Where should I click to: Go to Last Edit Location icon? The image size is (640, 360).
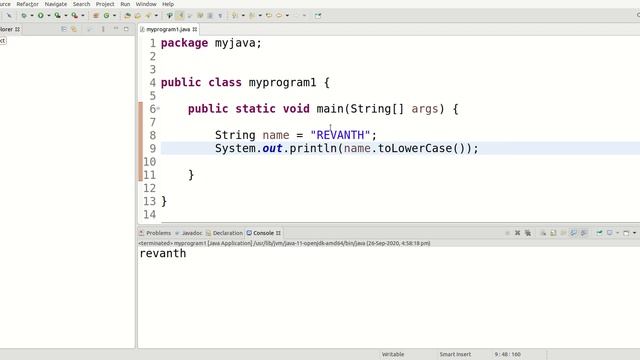[x=269, y=16]
